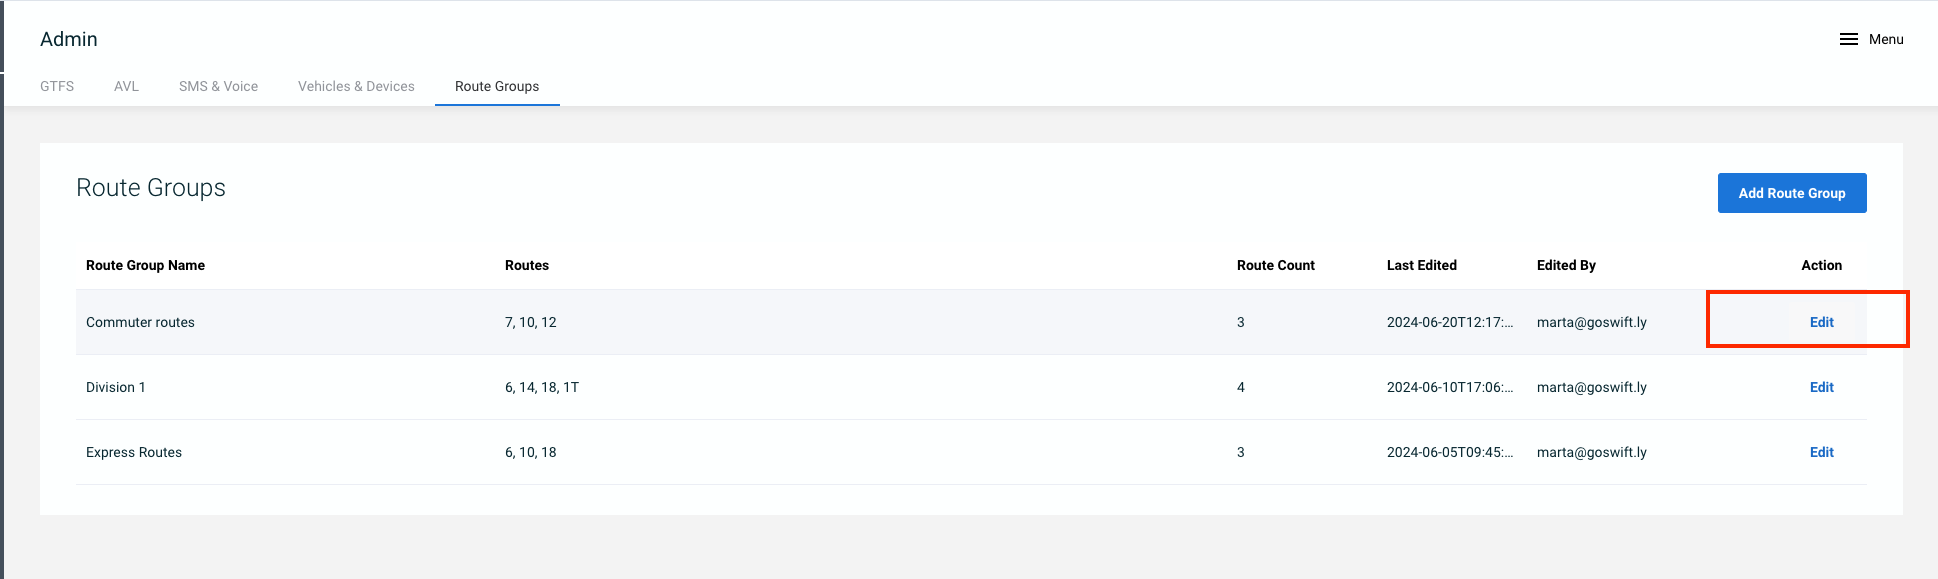Select the Division 1 row name
This screenshot has width=1938, height=579.
116,387
